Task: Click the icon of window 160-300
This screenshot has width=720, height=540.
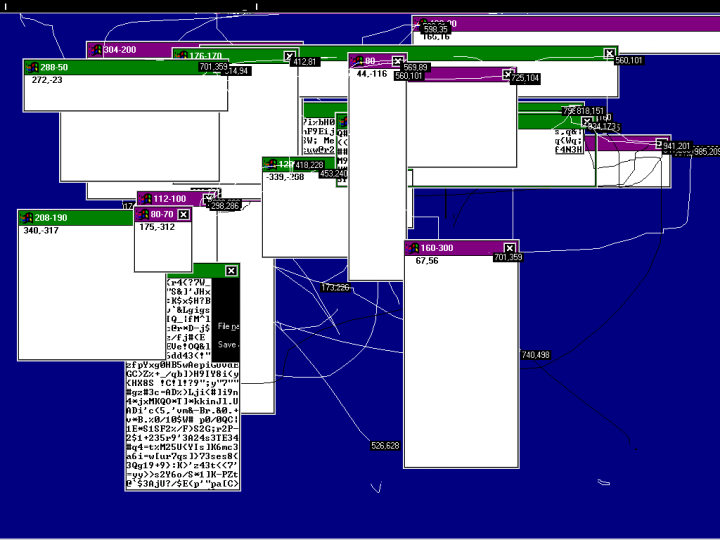Action: (412, 248)
